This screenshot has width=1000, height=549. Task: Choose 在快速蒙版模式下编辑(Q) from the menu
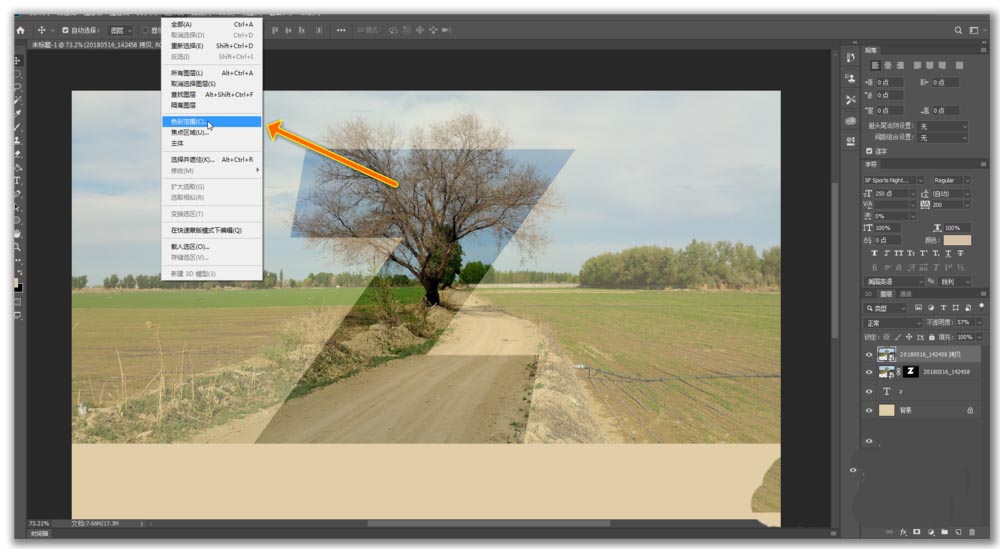pyautogui.click(x=211, y=230)
